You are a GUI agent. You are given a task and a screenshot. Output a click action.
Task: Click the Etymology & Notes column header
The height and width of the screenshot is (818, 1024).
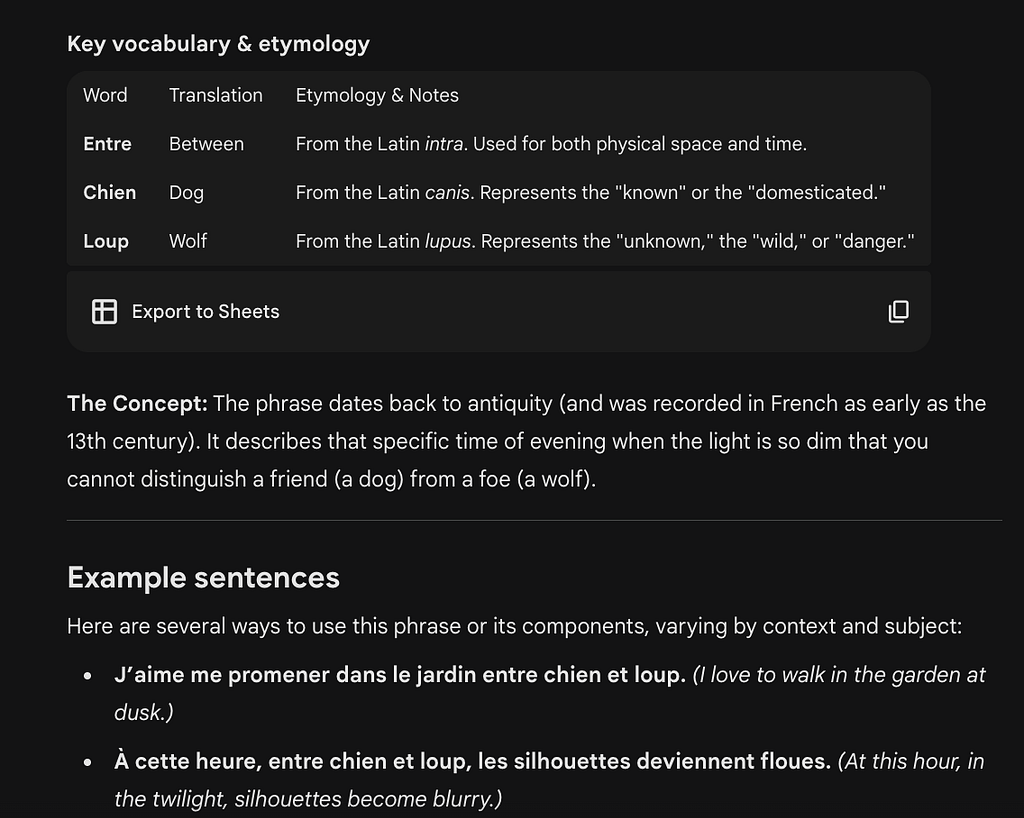click(x=377, y=95)
